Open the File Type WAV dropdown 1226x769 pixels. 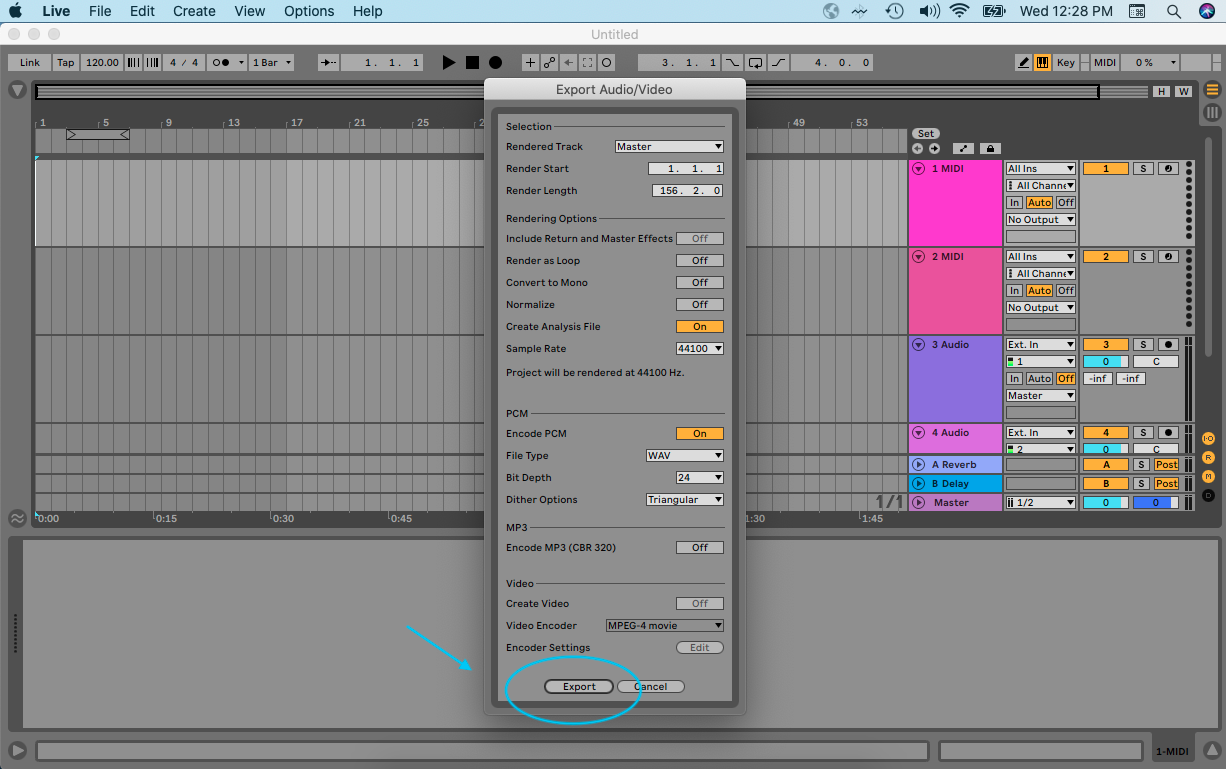tap(684, 456)
